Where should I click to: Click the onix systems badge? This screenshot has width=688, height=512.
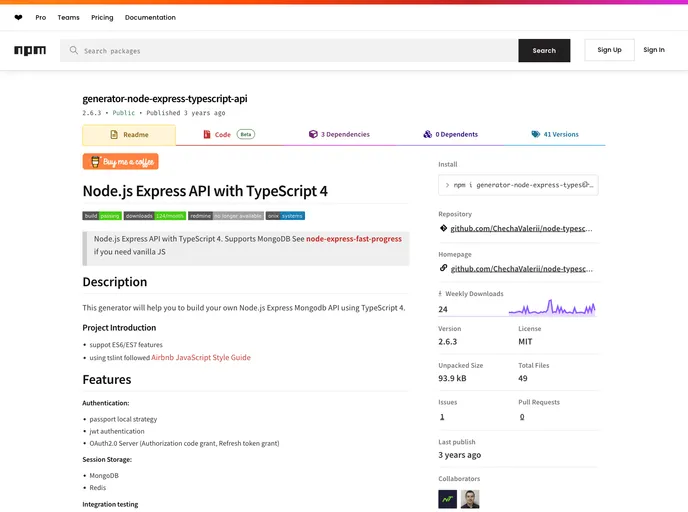coord(285,216)
